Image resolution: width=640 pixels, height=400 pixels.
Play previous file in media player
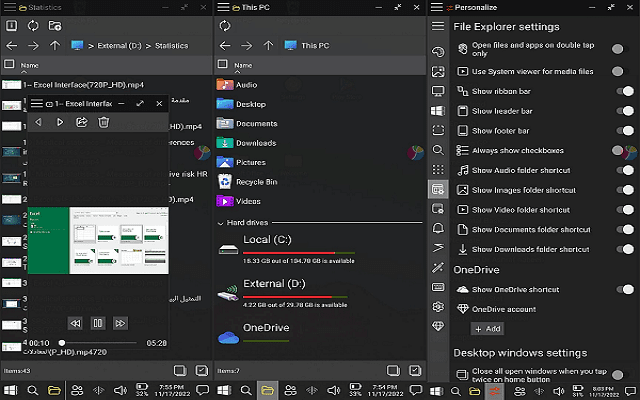38,122
